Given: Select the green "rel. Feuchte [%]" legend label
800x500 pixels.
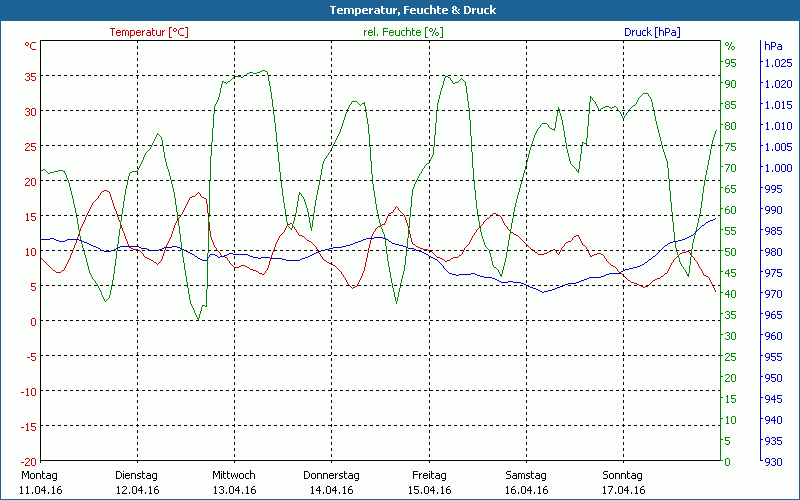Looking at the screenshot, I should pyautogui.click(x=403, y=32).
